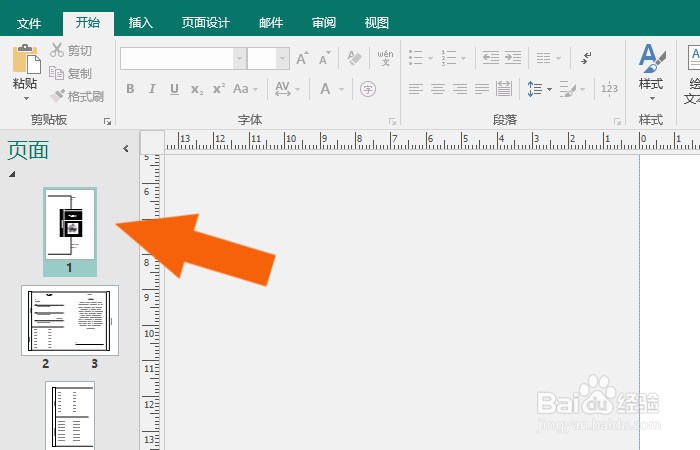Click the Cut (剪切) scissors button
The width and height of the screenshot is (700, 450).
[x=71, y=50]
